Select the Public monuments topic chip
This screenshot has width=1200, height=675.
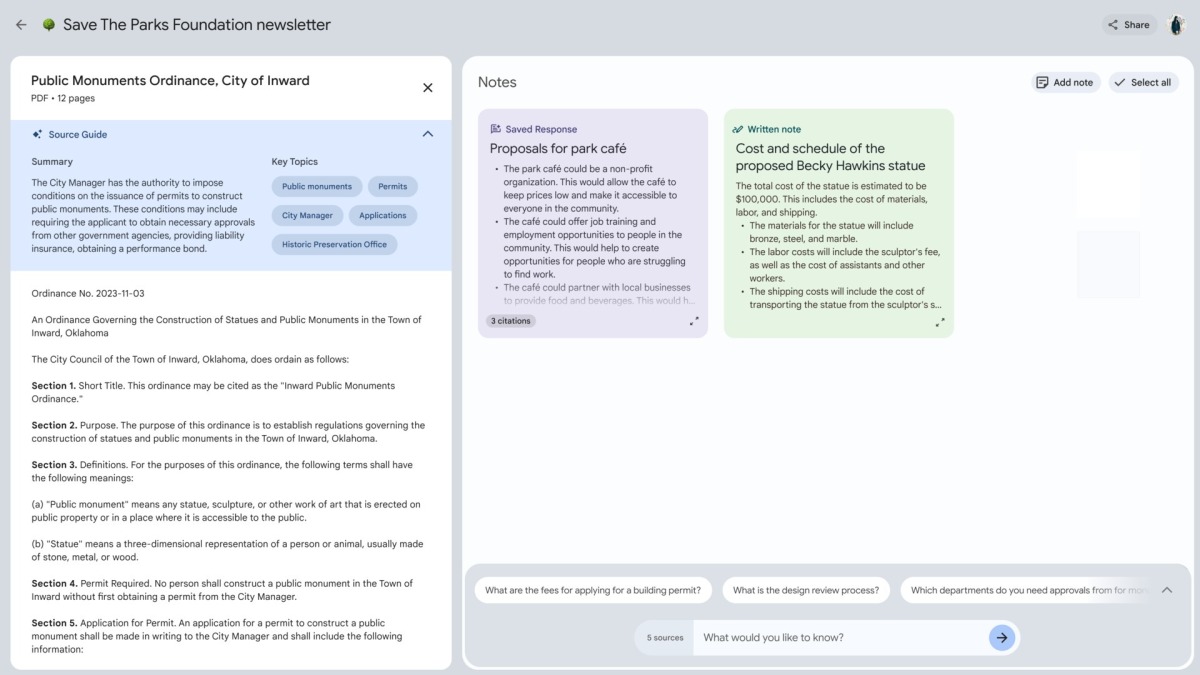(316, 186)
